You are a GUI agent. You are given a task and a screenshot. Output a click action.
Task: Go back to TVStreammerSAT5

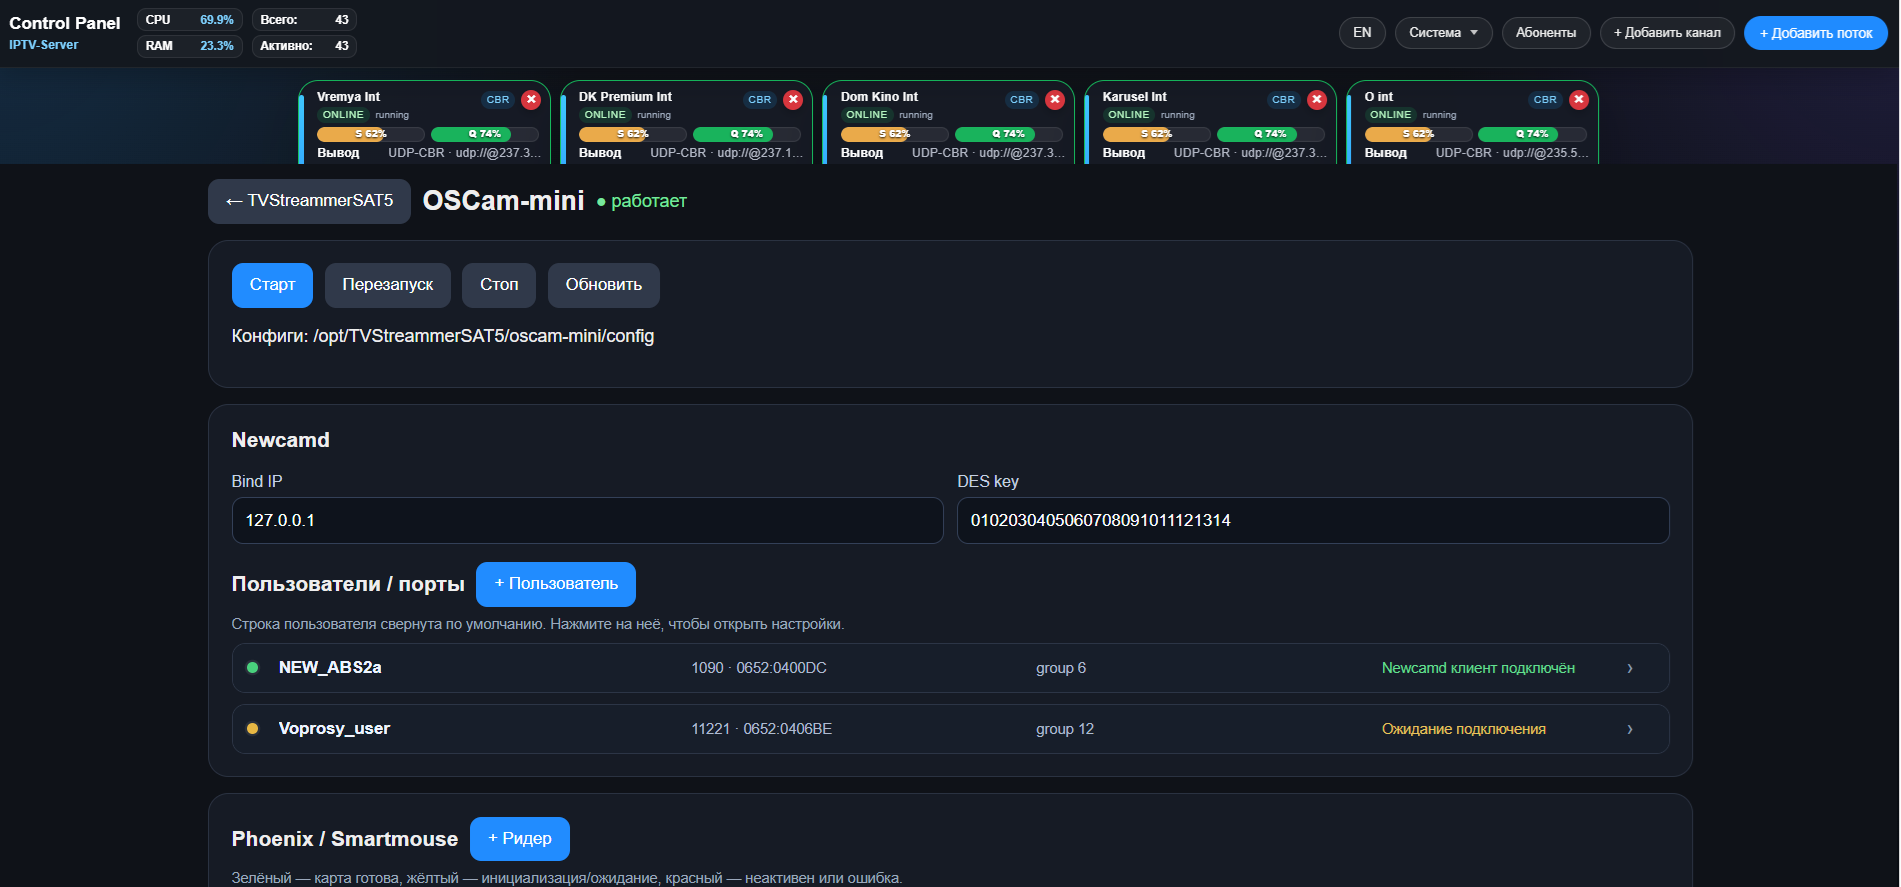click(x=309, y=201)
